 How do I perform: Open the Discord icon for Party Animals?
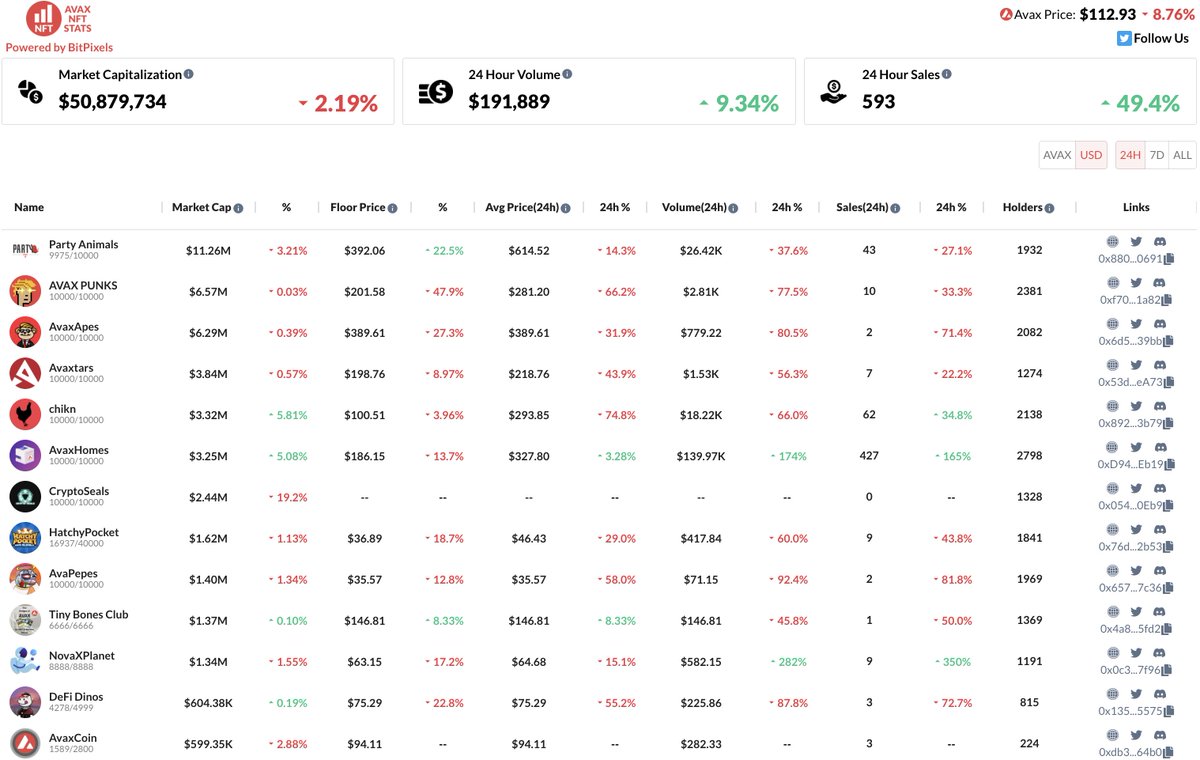1160,242
